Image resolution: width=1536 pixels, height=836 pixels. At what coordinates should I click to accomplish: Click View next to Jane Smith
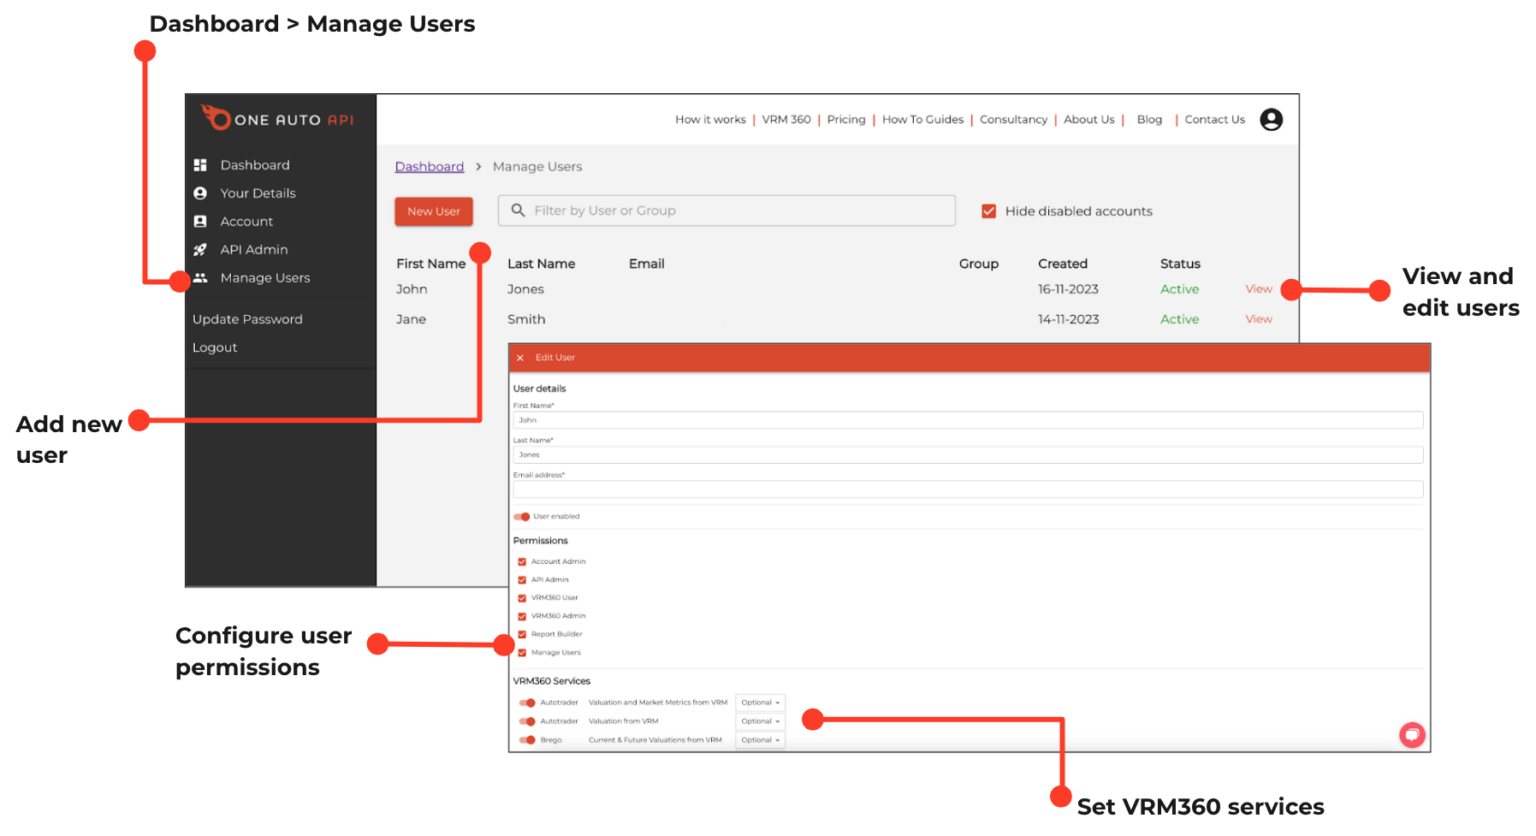pos(1258,318)
